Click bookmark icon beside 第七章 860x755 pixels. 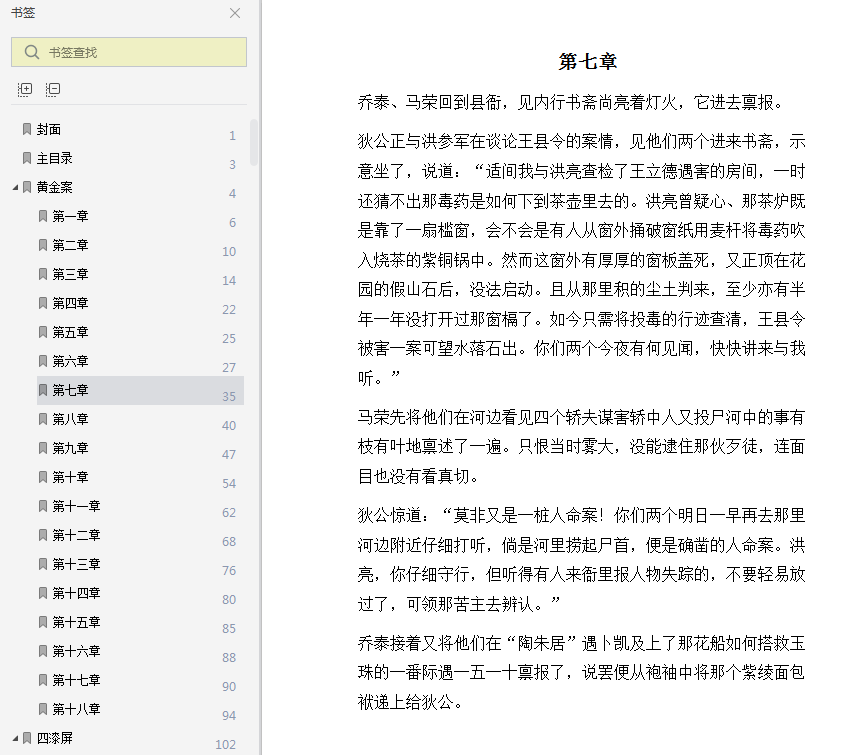43,390
